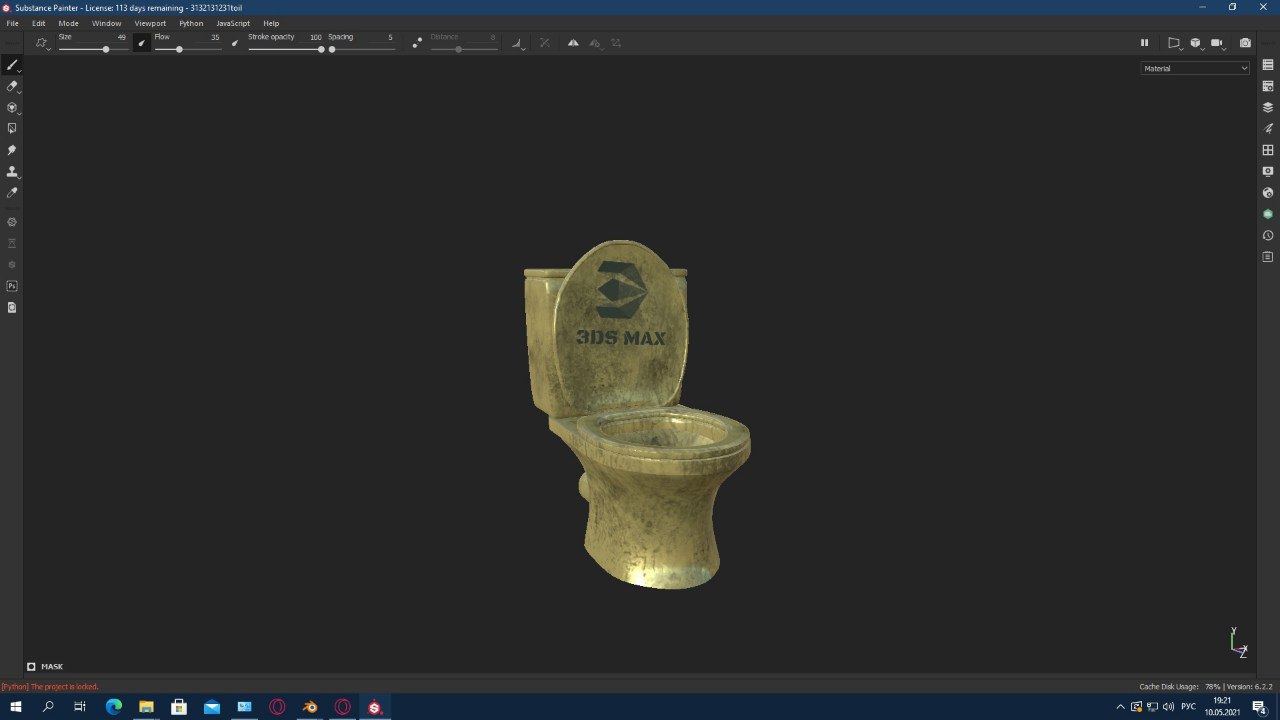The height and width of the screenshot is (720, 1280).
Task: Click the 3D toilet model in viewport
Action: (636, 414)
